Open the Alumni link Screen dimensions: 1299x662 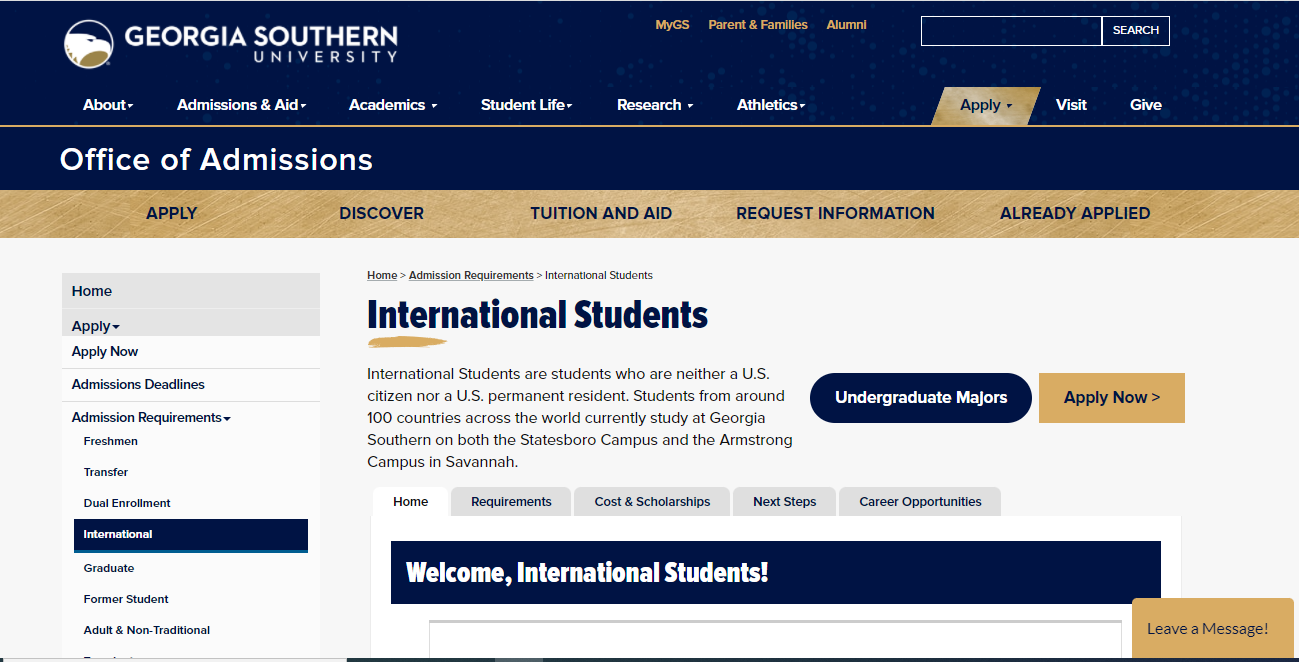[847, 25]
